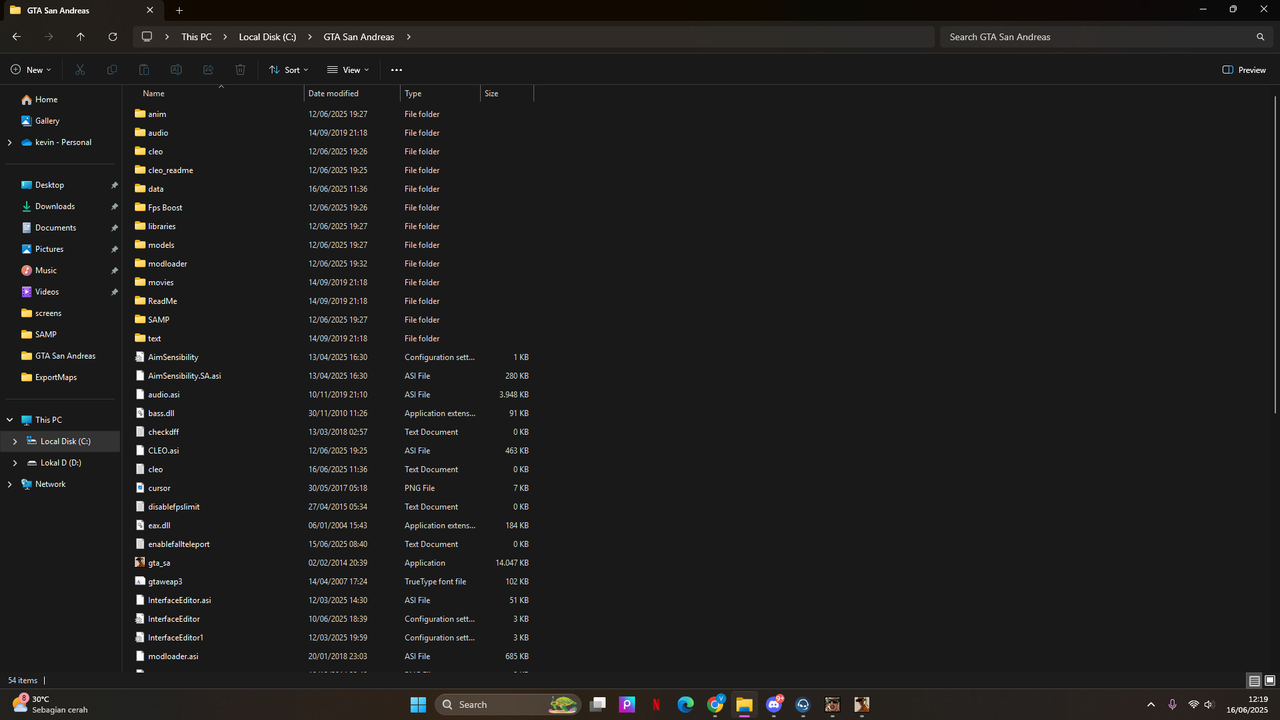Click the Copy icon in the toolbar
Screen dimensions: 1280x720
[112, 70]
